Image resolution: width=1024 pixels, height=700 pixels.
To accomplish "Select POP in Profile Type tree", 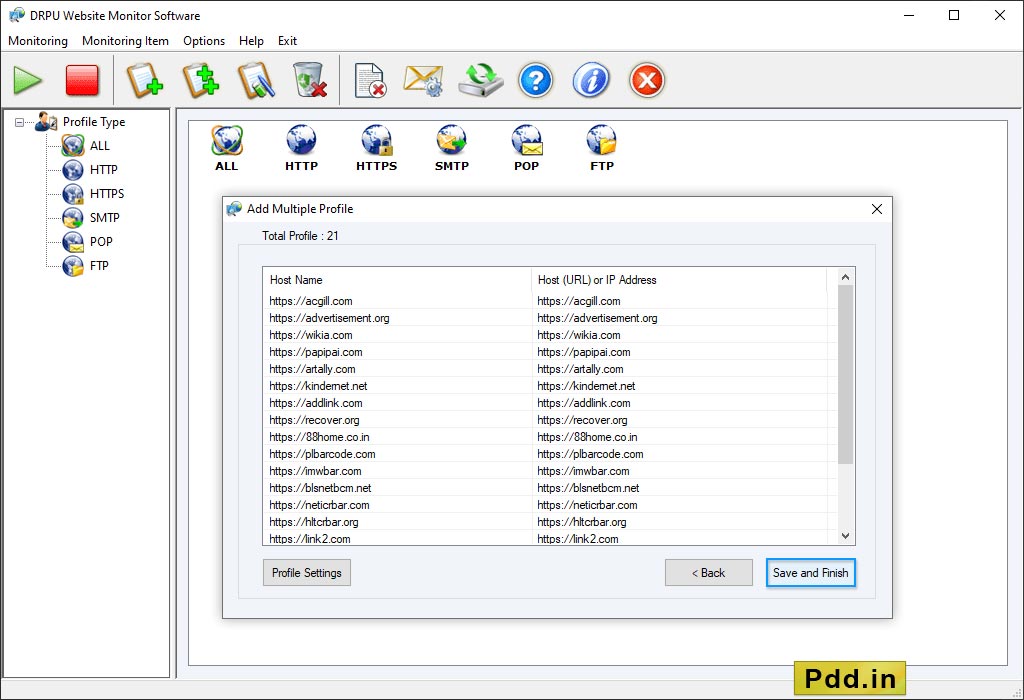I will tap(101, 242).
